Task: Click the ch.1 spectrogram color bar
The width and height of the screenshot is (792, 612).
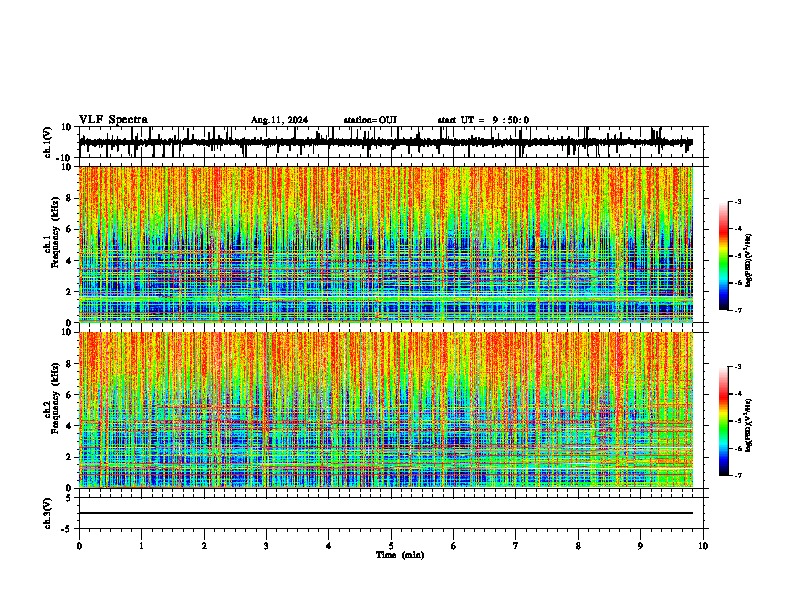Action: (723, 256)
